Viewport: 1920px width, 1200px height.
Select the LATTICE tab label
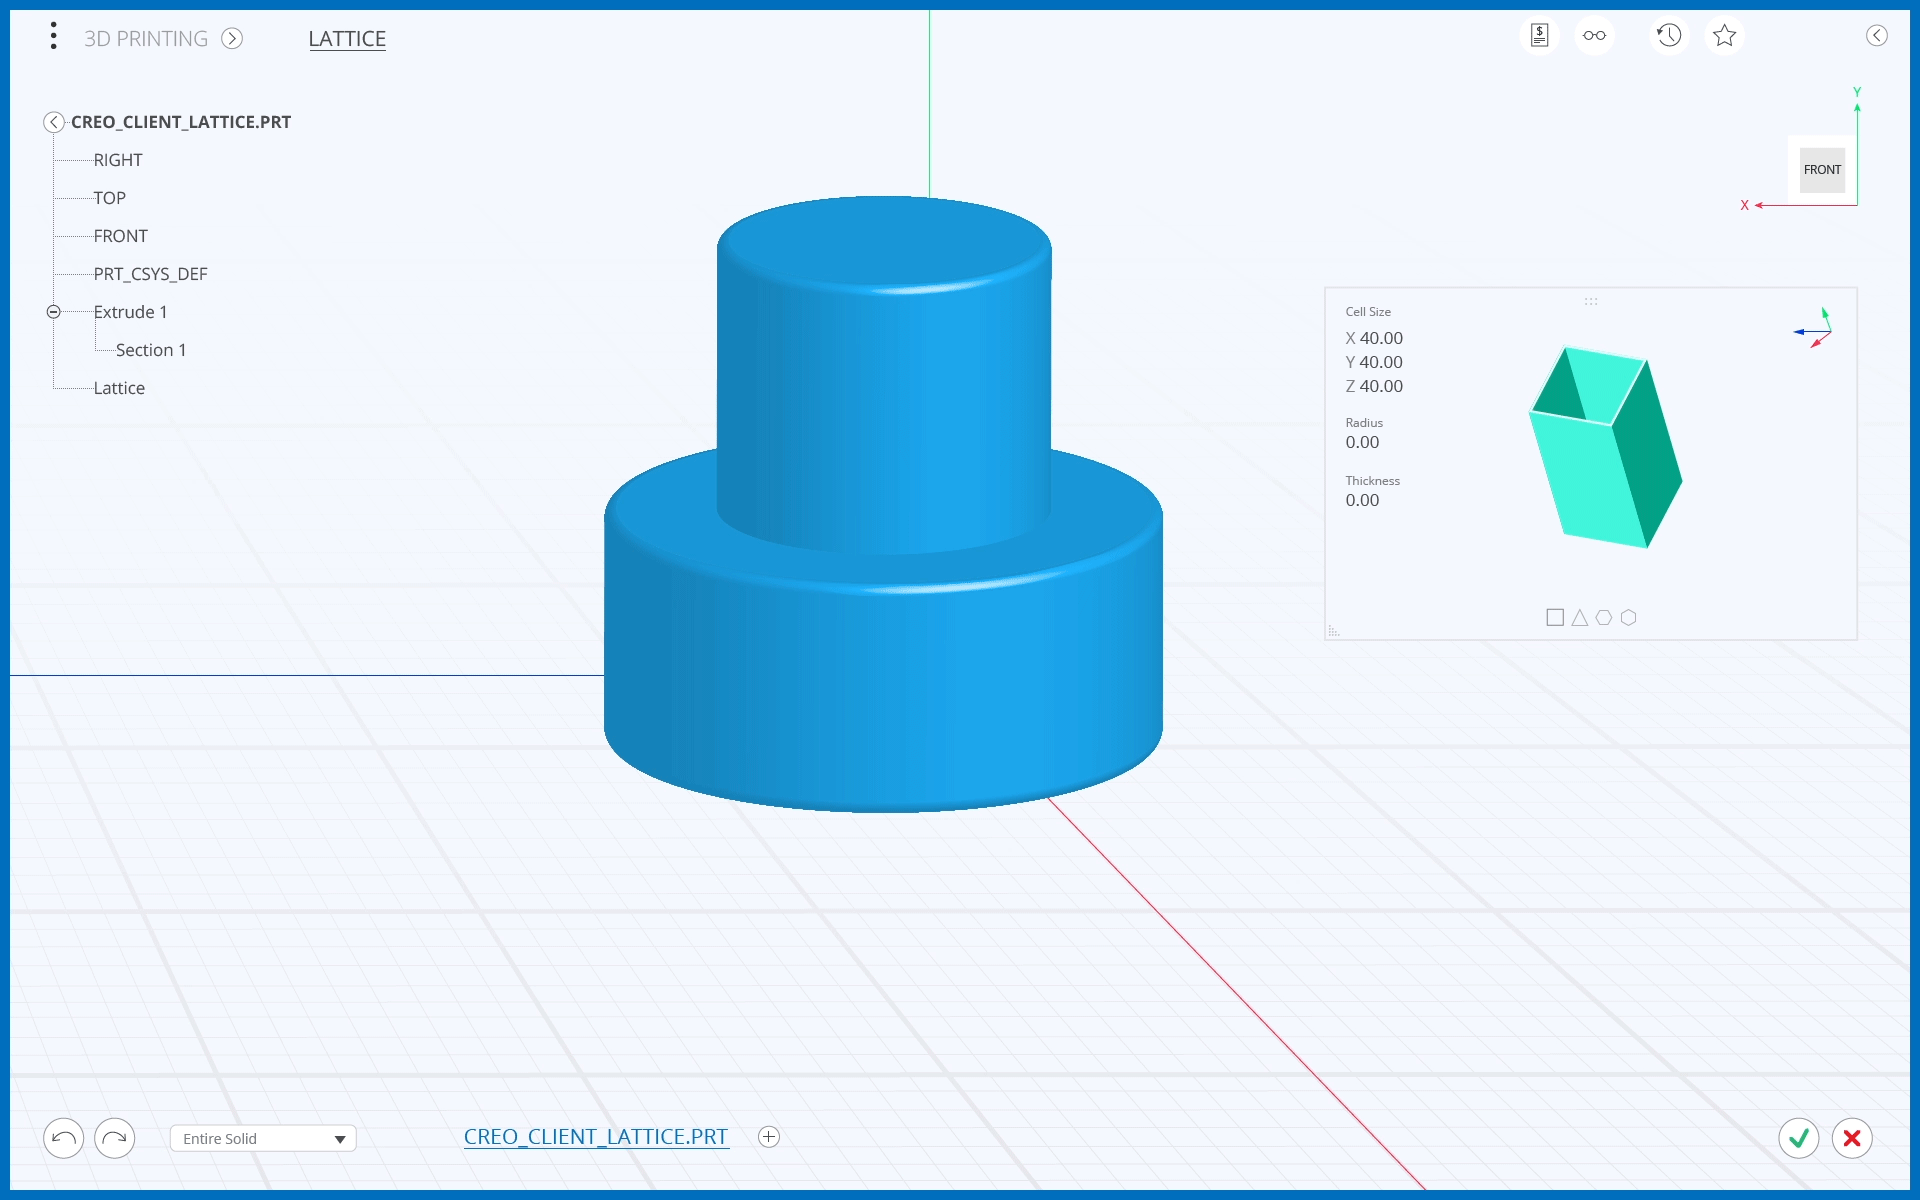click(347, 39)
